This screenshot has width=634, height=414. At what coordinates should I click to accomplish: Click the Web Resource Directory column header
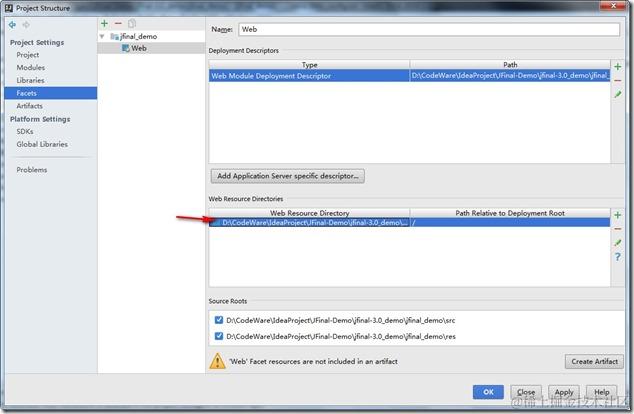[309, 213]
